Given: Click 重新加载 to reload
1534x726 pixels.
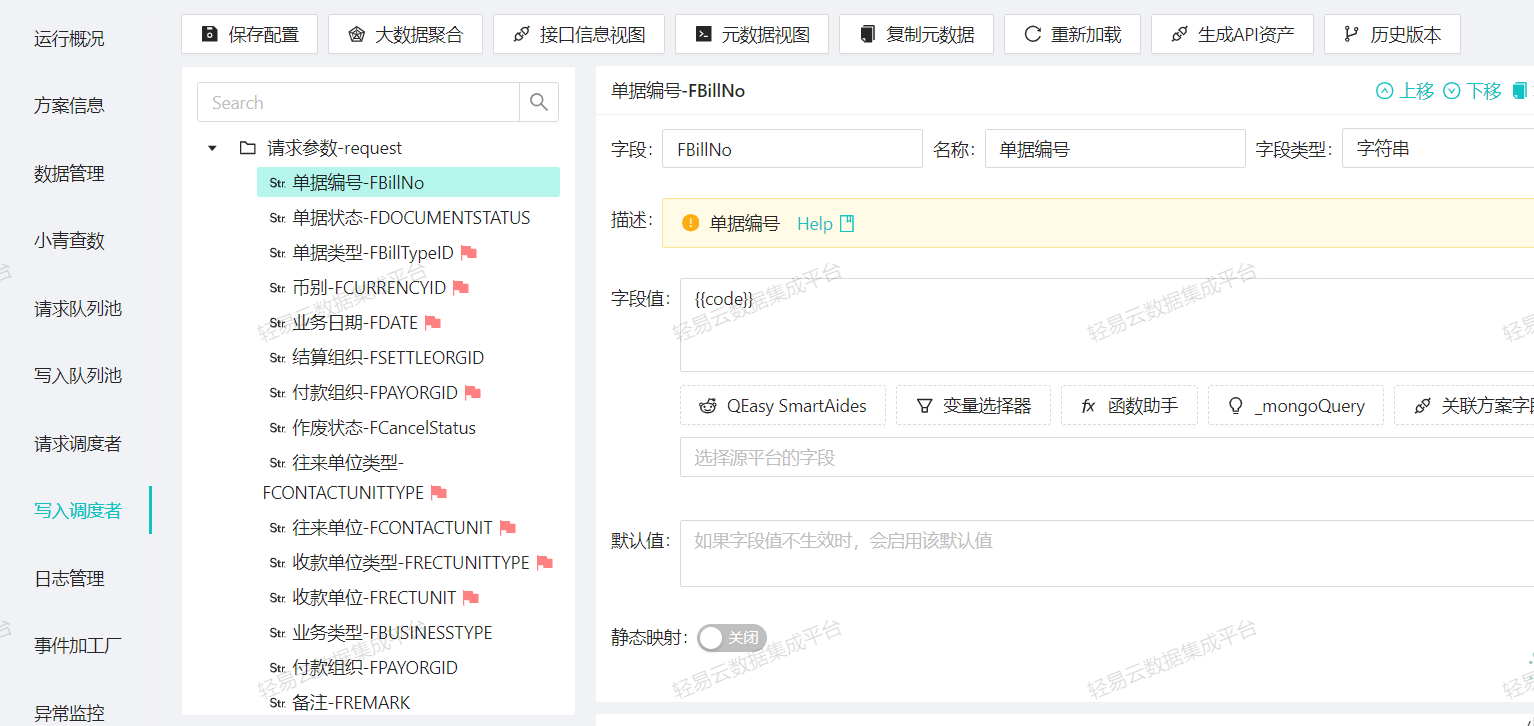Looking at the screenshot, I should point(1072,34).
